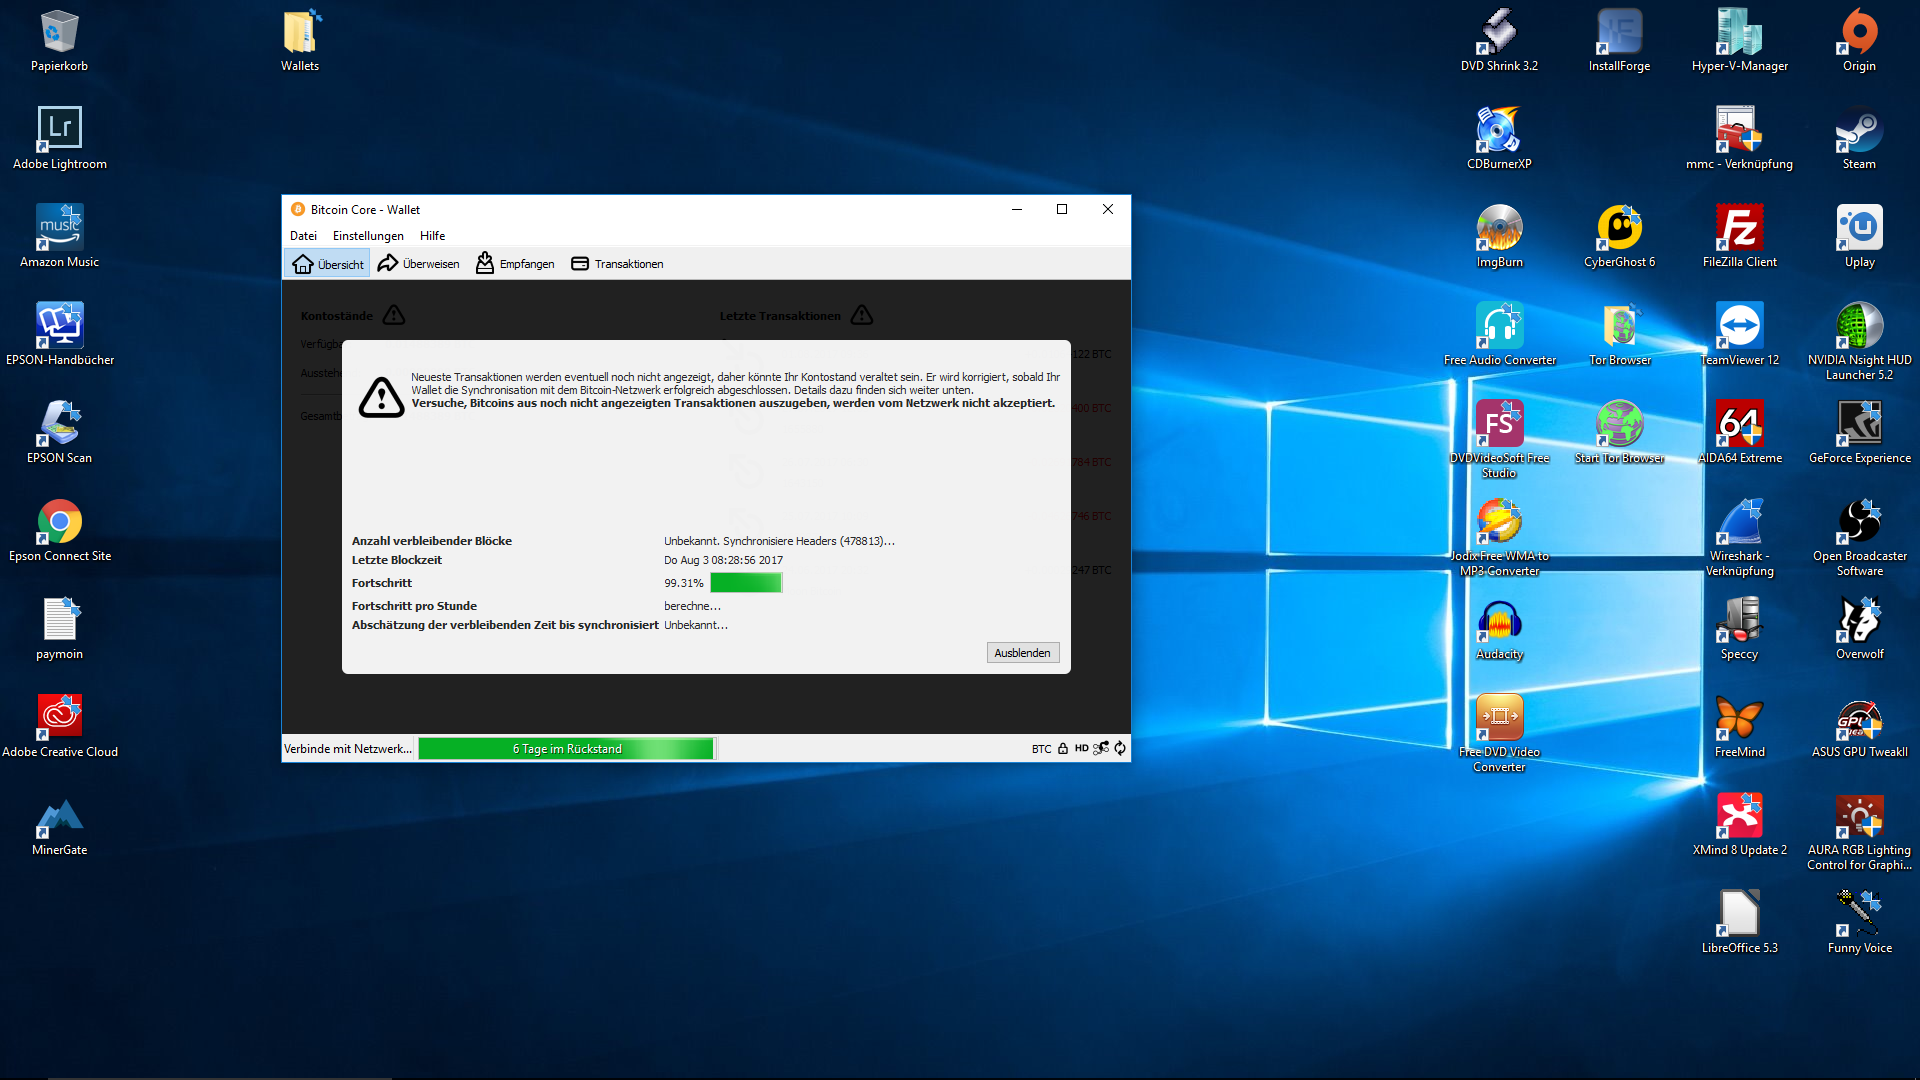Click the network connections status icon
The height and width of the screenshot is (1080, 1920).
1101,748
